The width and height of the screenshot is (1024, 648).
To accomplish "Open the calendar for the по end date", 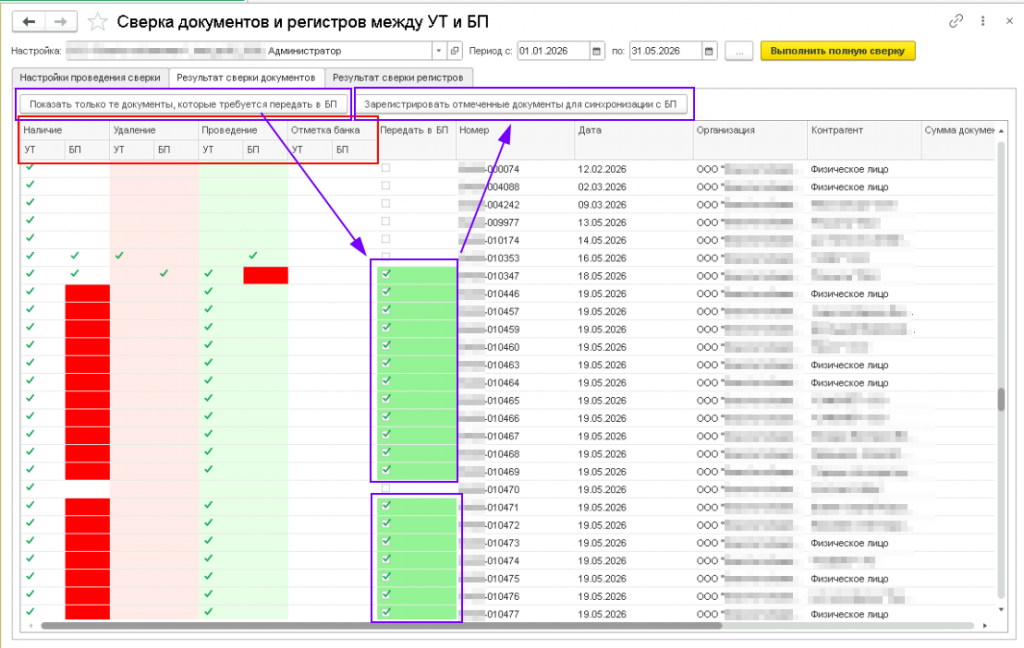I will click(709, 51).
